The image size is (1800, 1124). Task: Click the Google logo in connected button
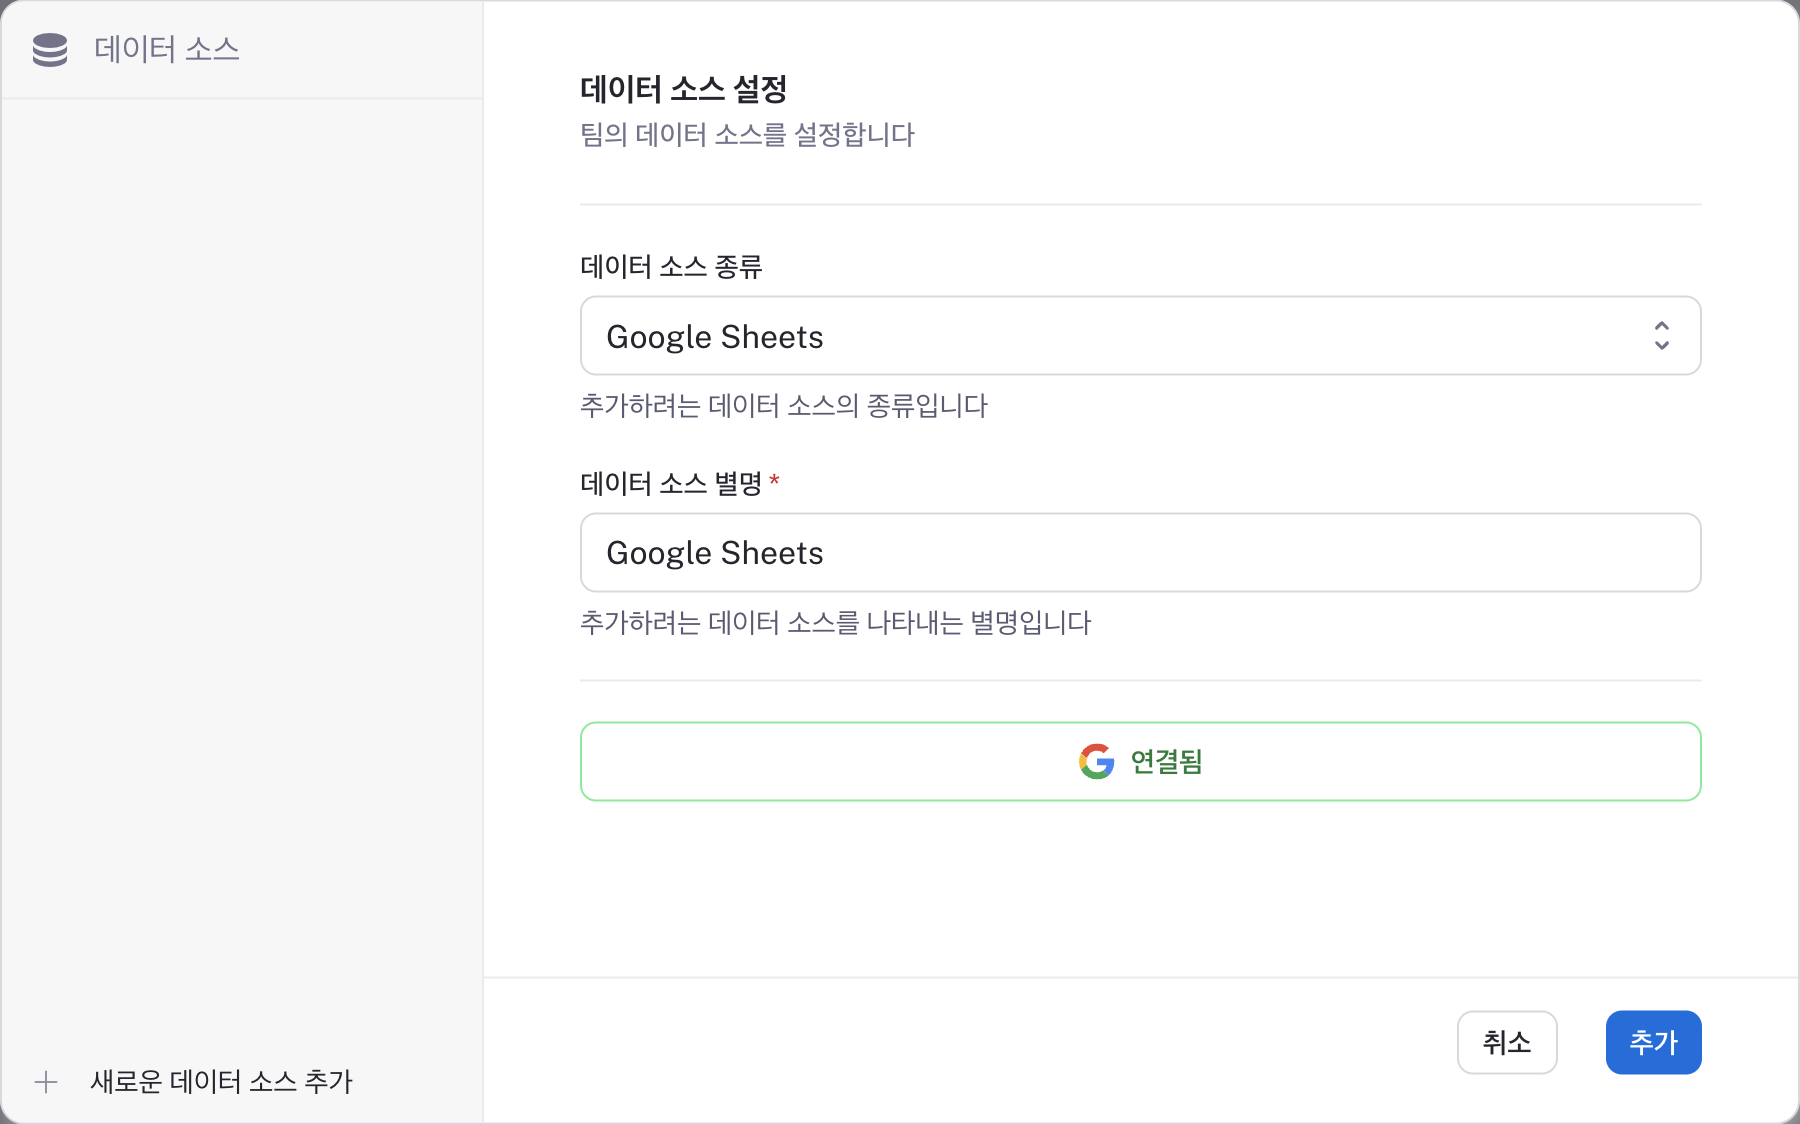coord(1097,761)
